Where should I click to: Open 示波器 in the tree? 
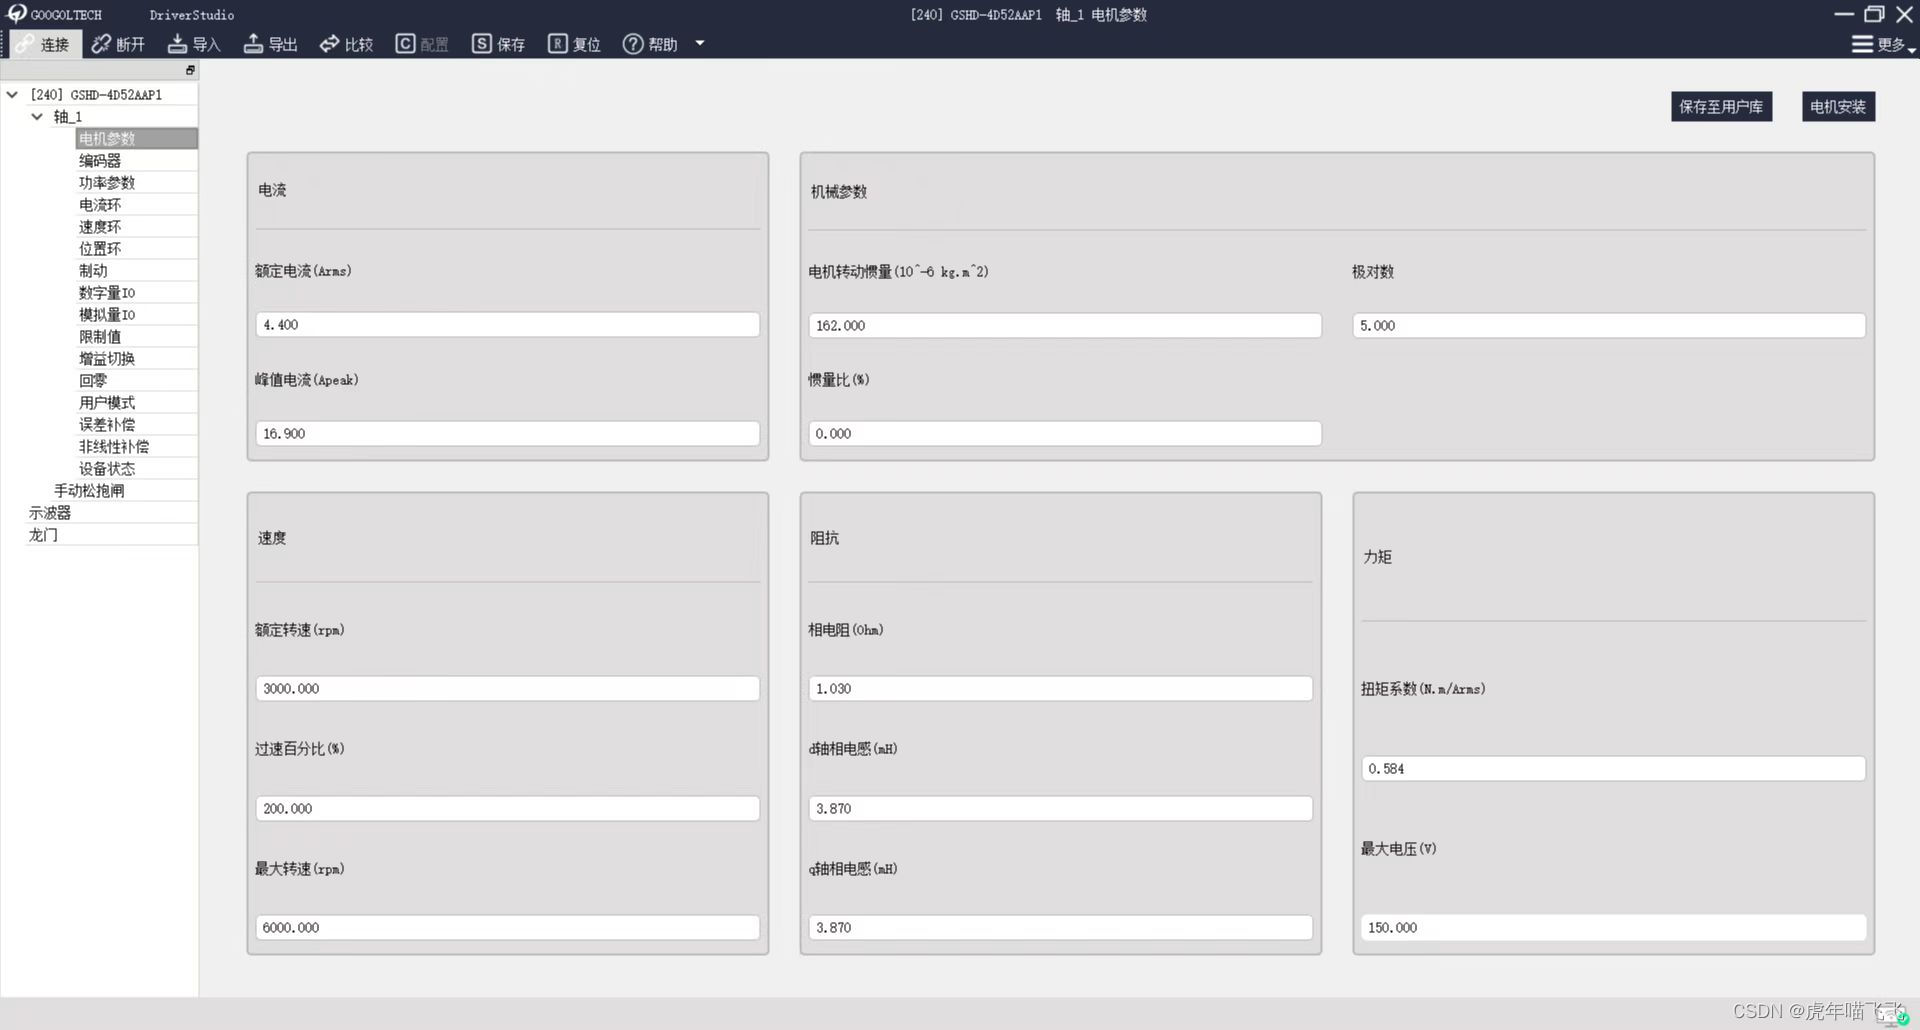(111, 512)
